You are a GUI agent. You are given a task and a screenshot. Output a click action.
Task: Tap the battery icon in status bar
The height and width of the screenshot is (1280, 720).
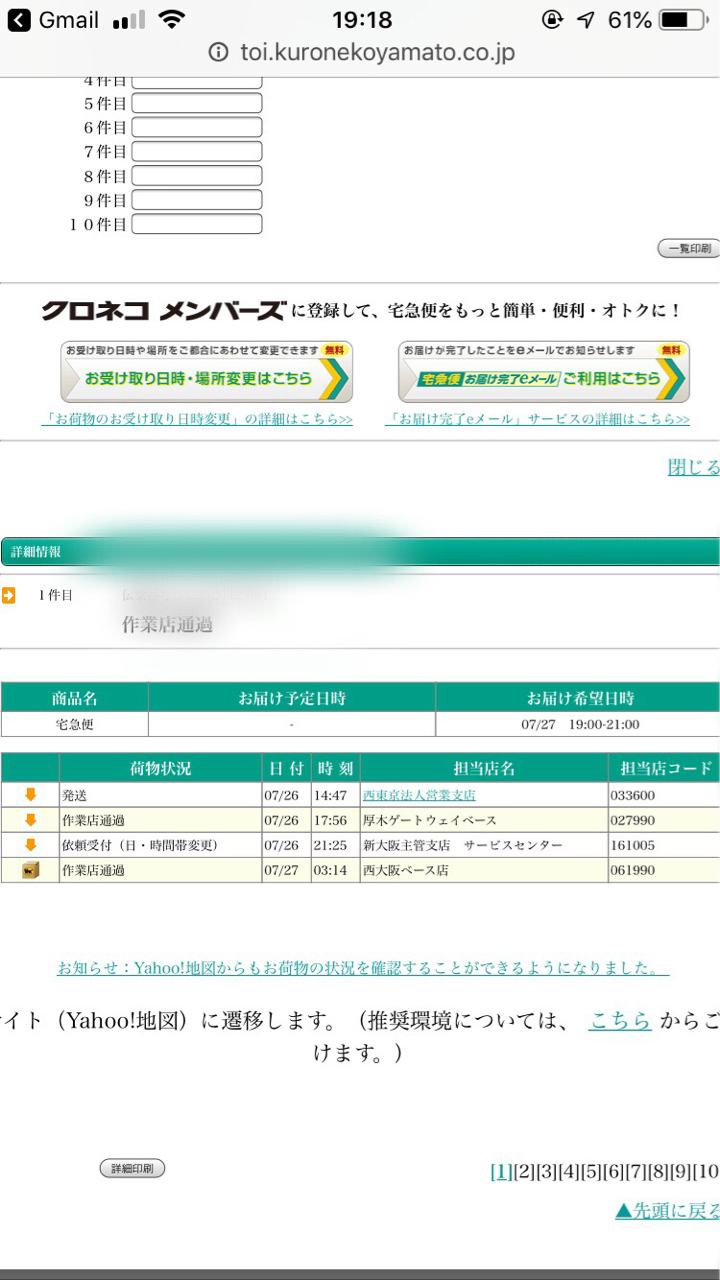click(682, 20)
